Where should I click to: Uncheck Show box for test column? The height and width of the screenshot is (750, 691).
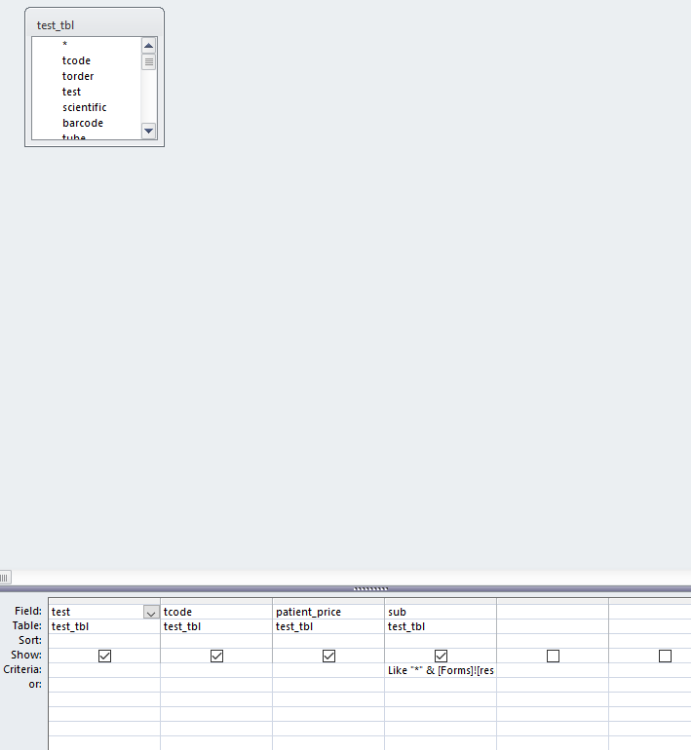coord(104,656)
